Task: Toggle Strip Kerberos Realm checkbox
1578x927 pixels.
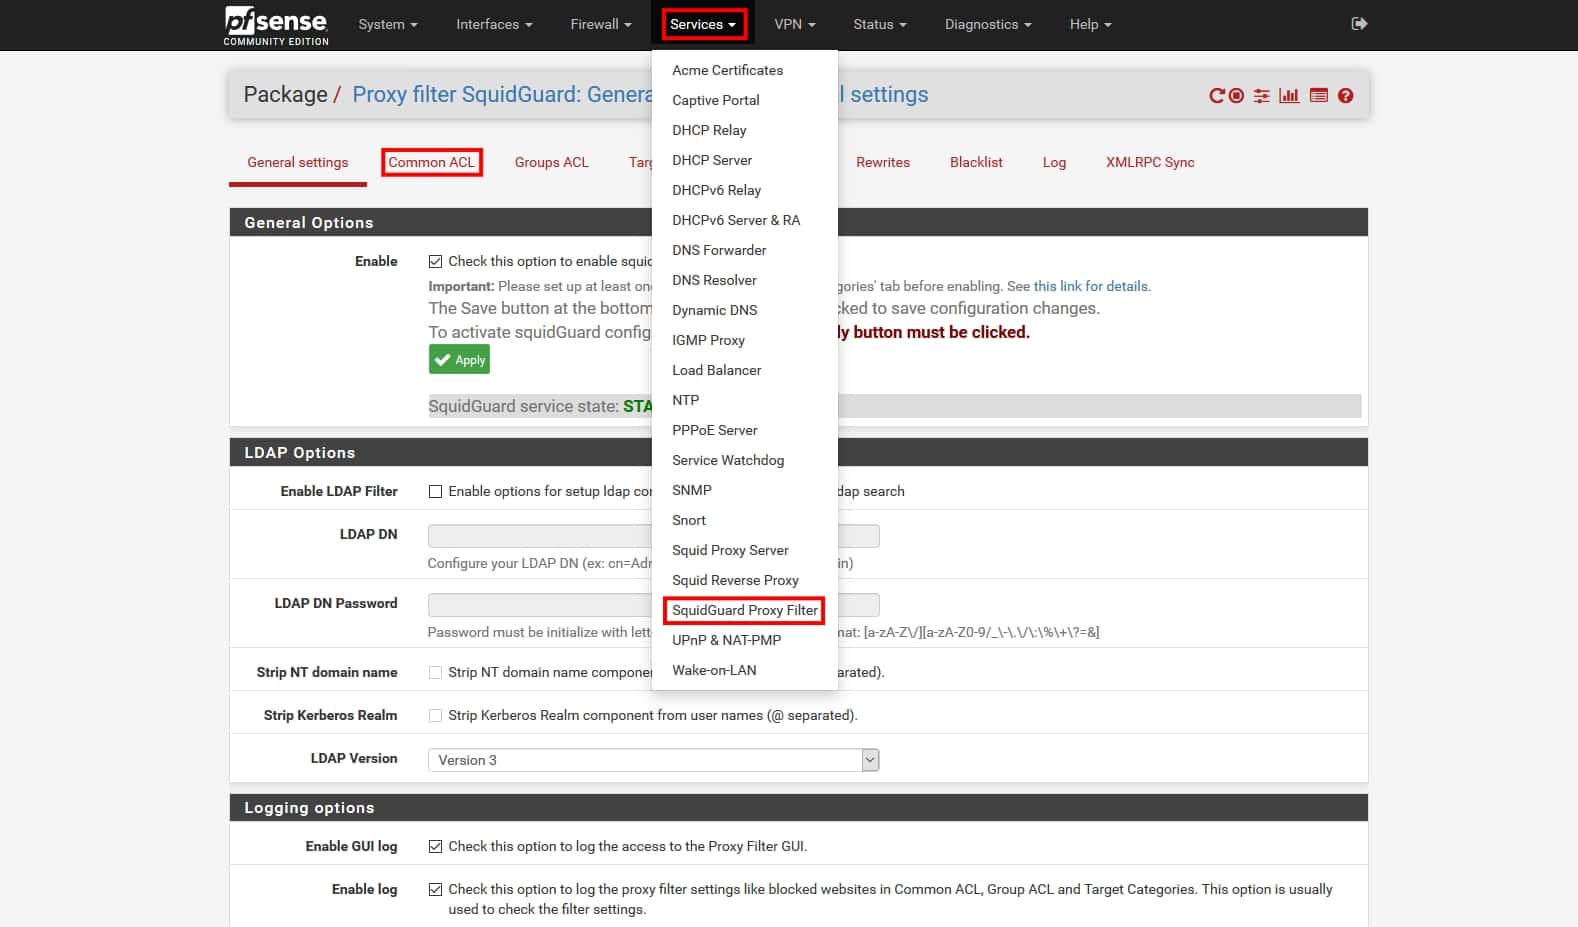Action: (x=435, y=715)
